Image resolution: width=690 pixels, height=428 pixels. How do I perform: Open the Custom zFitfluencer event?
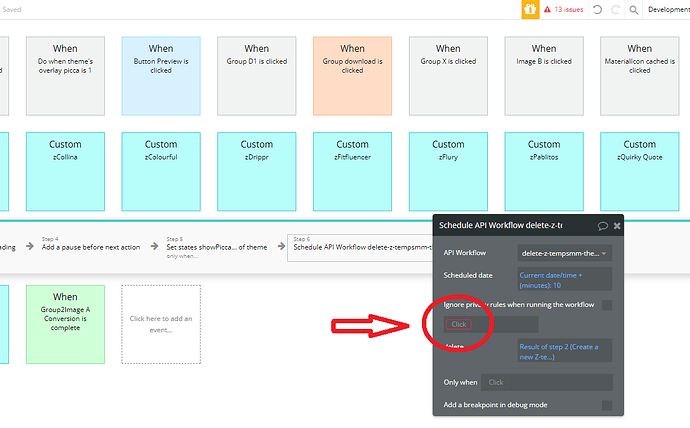352,172
